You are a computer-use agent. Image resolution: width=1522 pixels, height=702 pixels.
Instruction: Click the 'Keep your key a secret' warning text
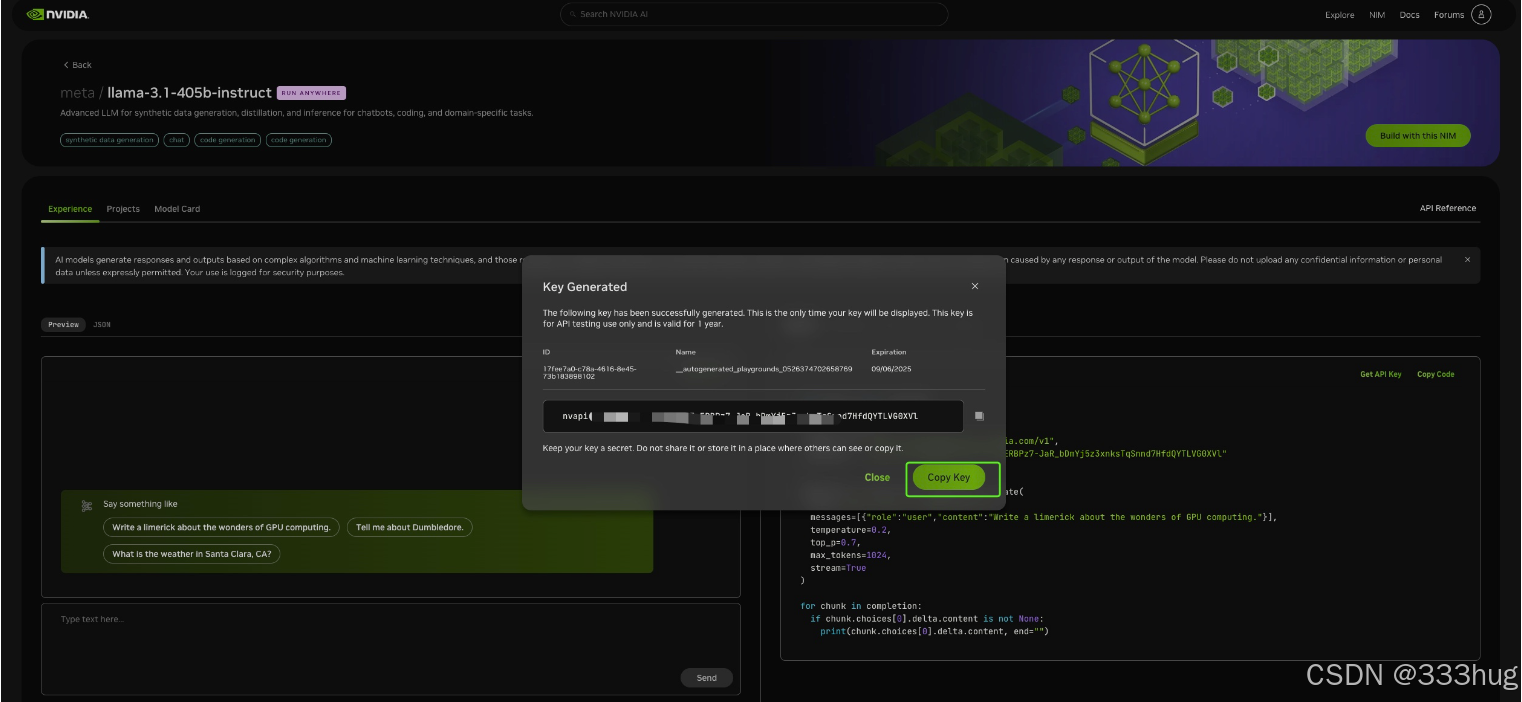click(723, 448)
